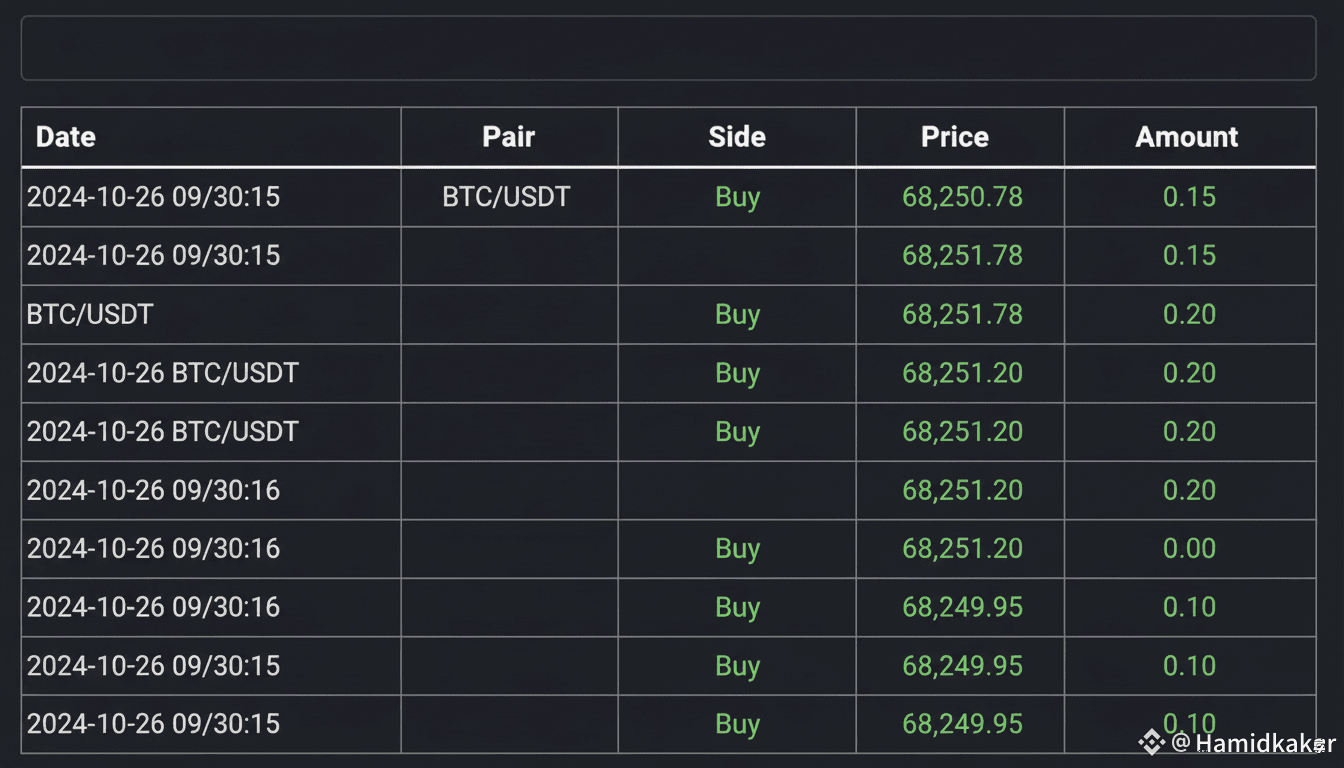Select the 0.00 amount cell
Screen dimensions: 1344x768
click(x=1189, y=549)
